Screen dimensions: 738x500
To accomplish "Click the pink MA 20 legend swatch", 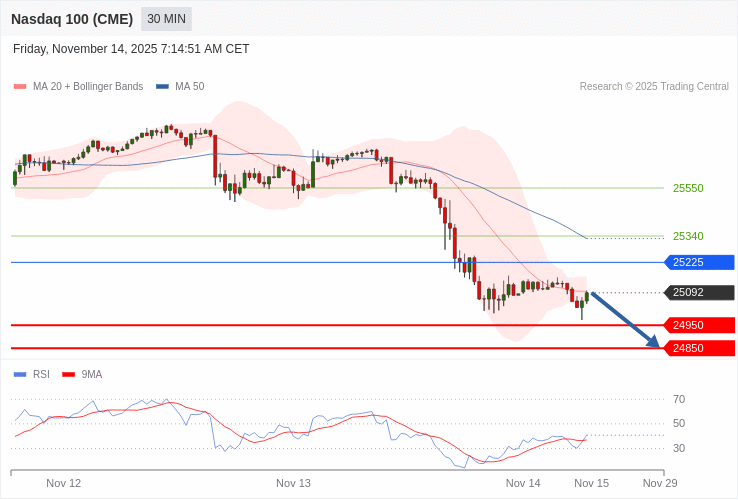I will tap(20, 87).
